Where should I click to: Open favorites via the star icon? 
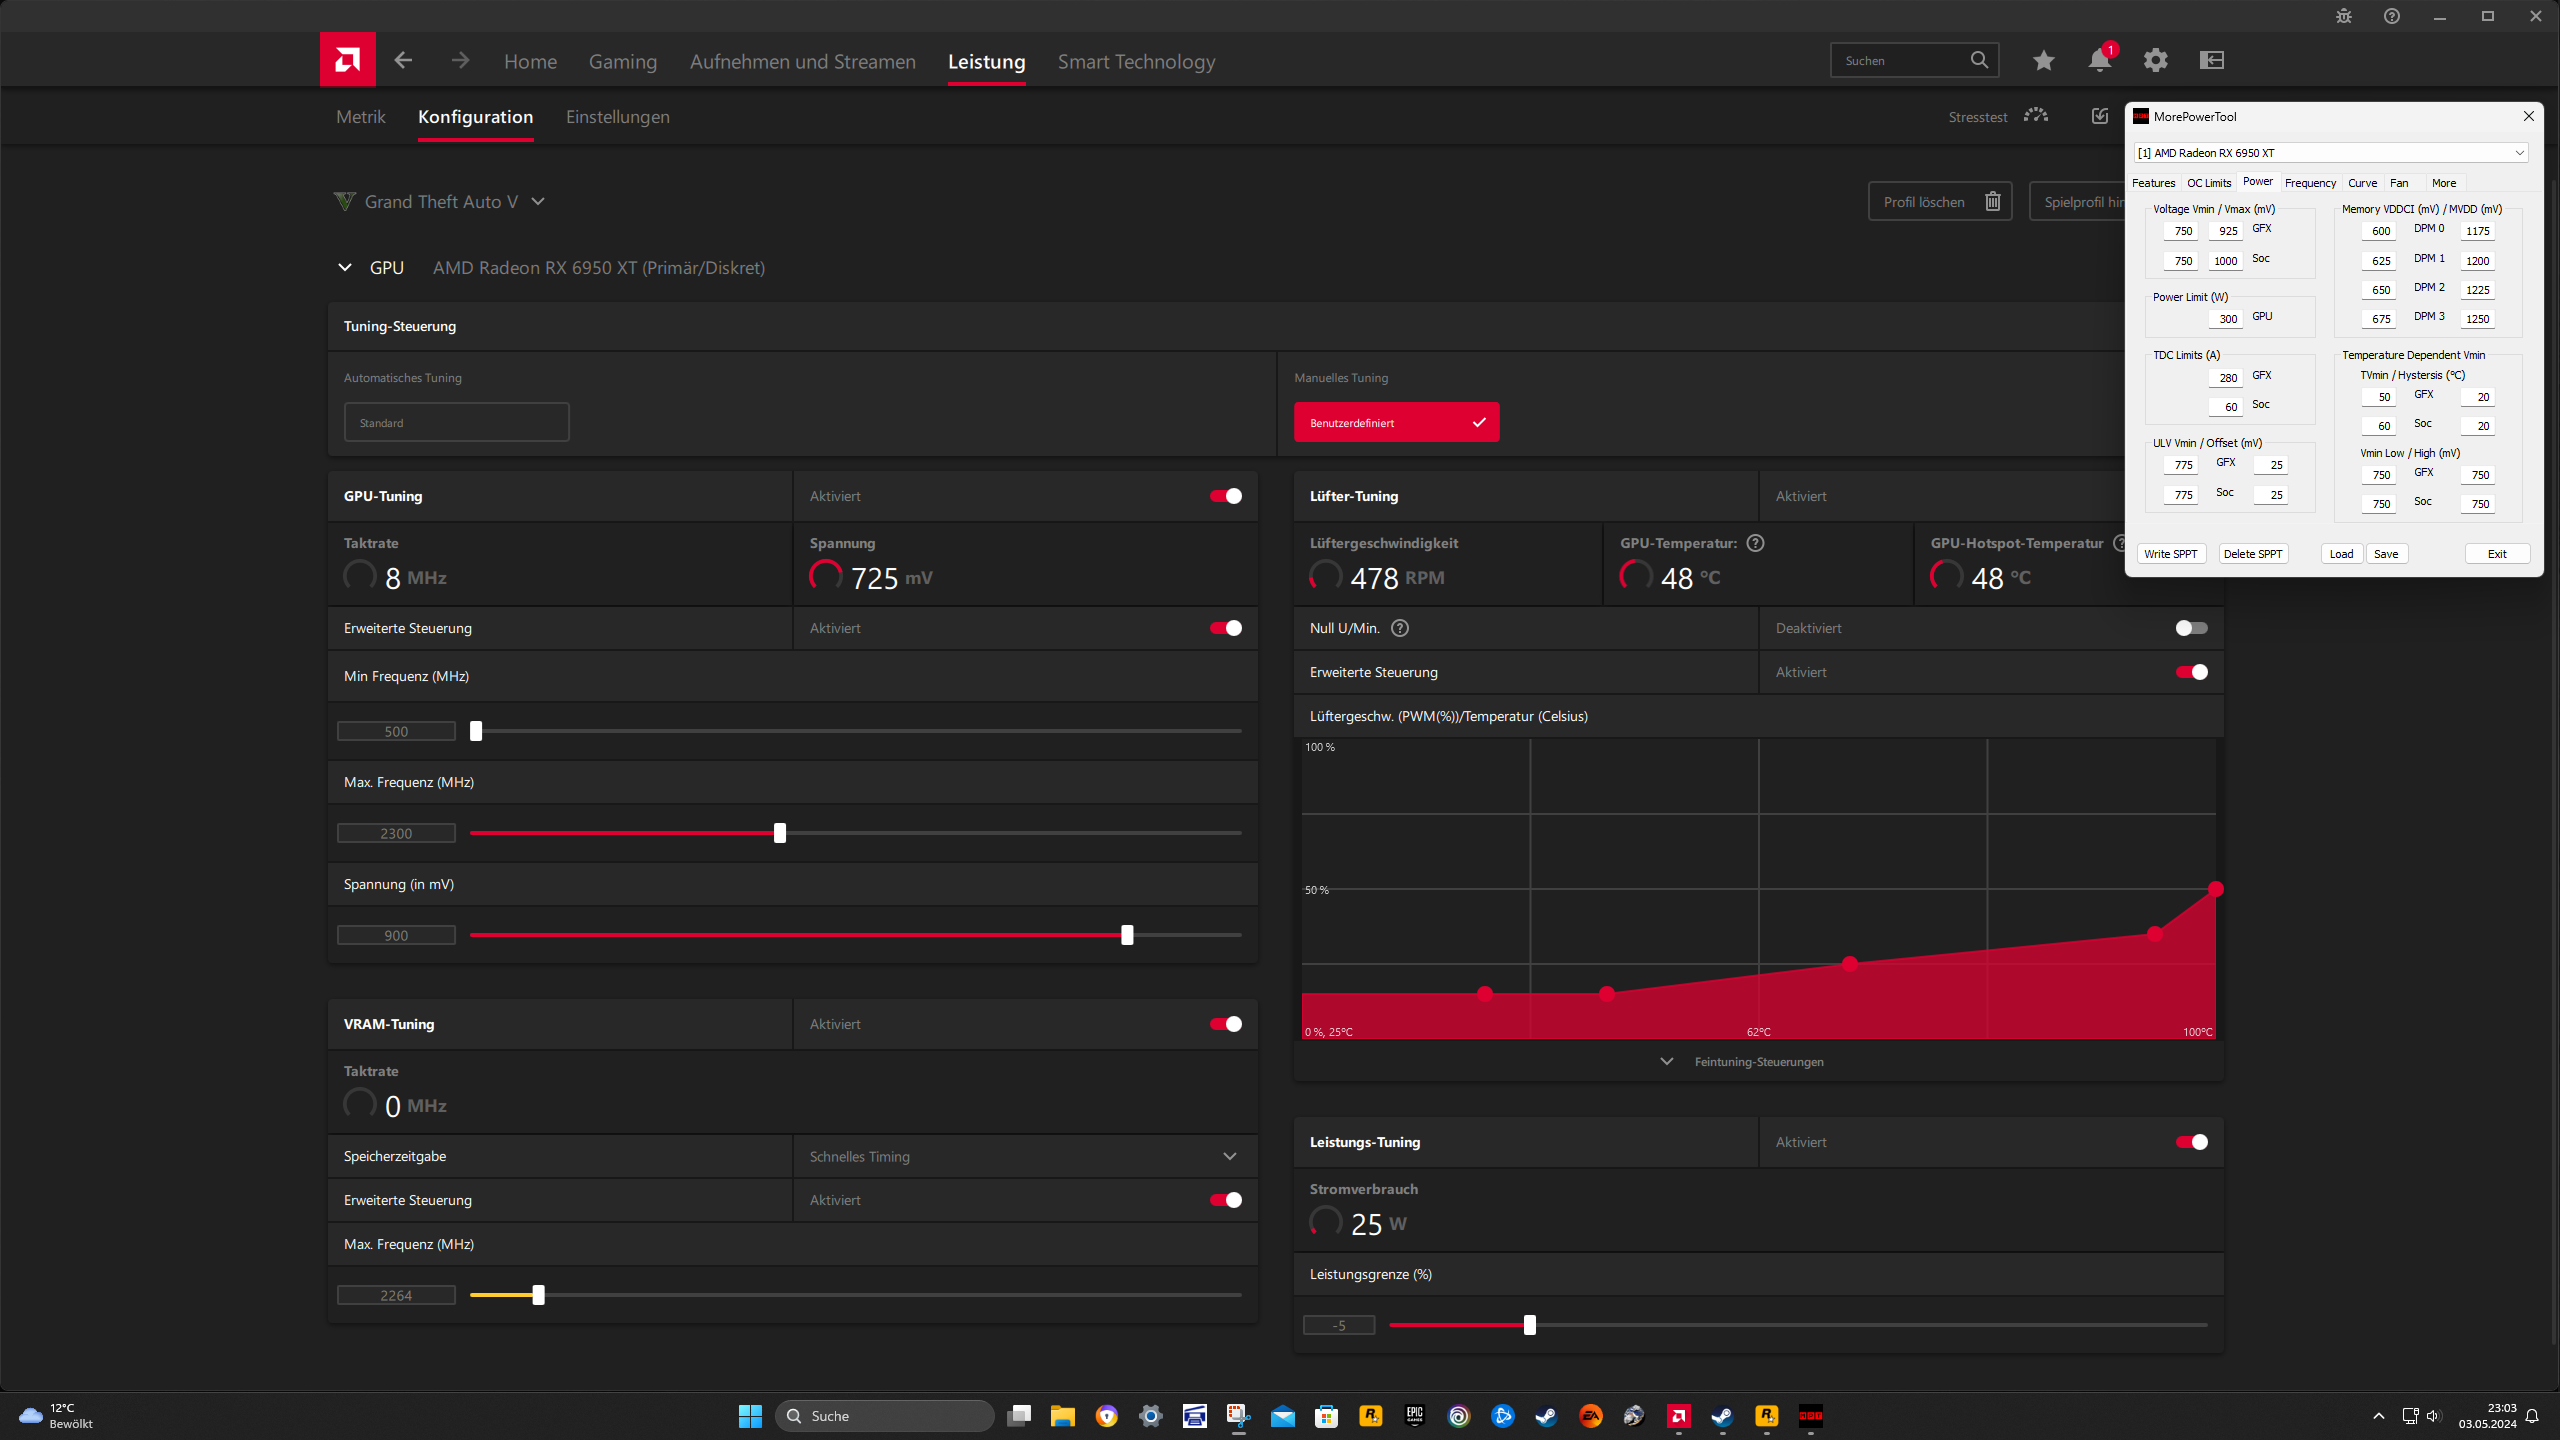coord(2043,61)
